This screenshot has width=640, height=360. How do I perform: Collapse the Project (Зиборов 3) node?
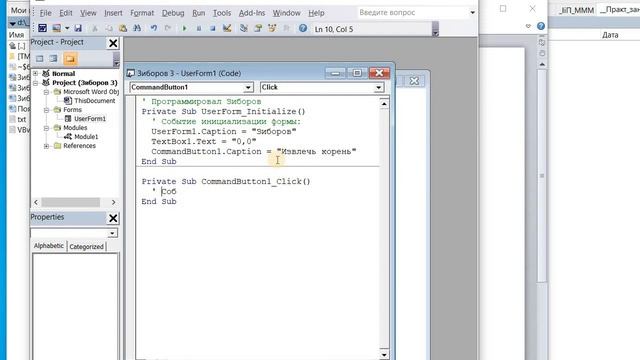36,83
